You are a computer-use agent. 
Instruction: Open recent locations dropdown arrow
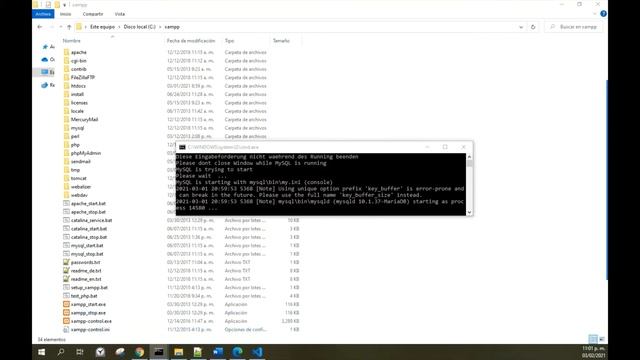pyautogui.click(x=60, y=27)
